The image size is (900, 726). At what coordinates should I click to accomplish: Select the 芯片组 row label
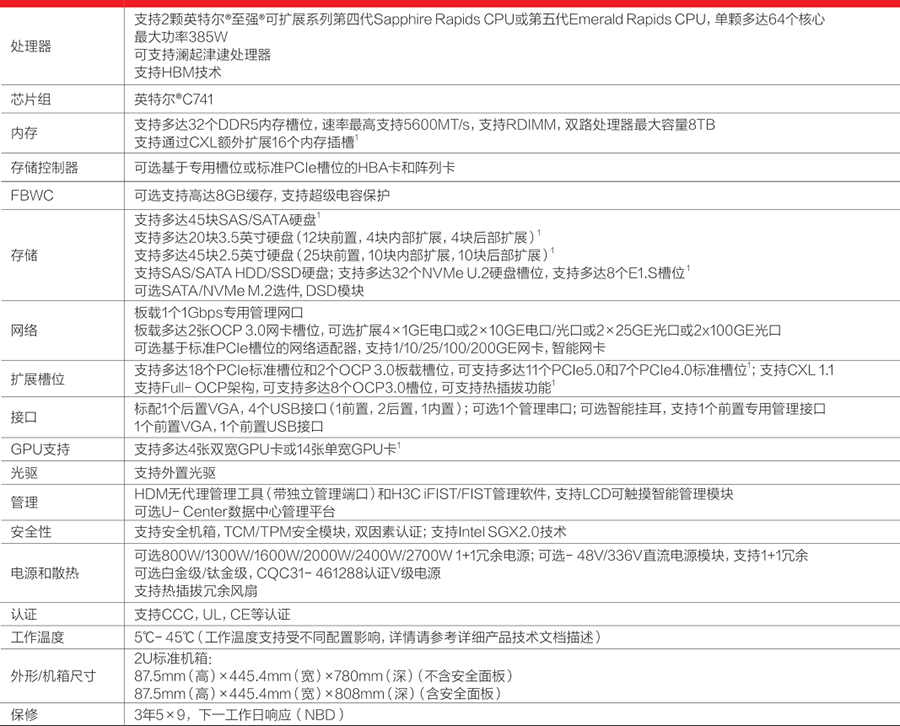(x=31, y=99)
